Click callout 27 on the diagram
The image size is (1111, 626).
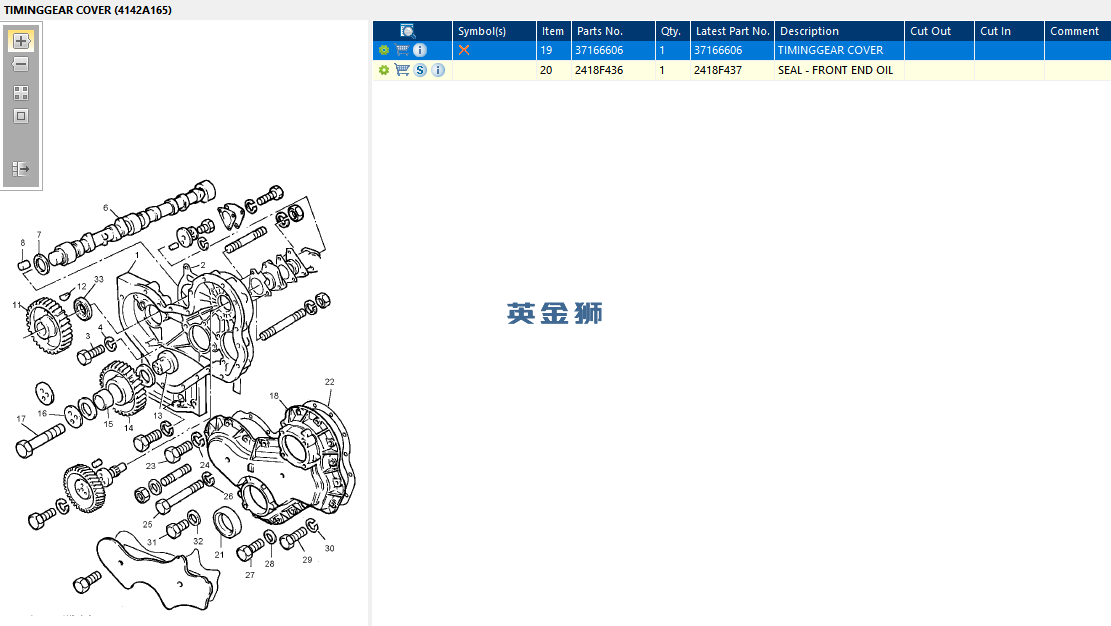coord(249,575)
